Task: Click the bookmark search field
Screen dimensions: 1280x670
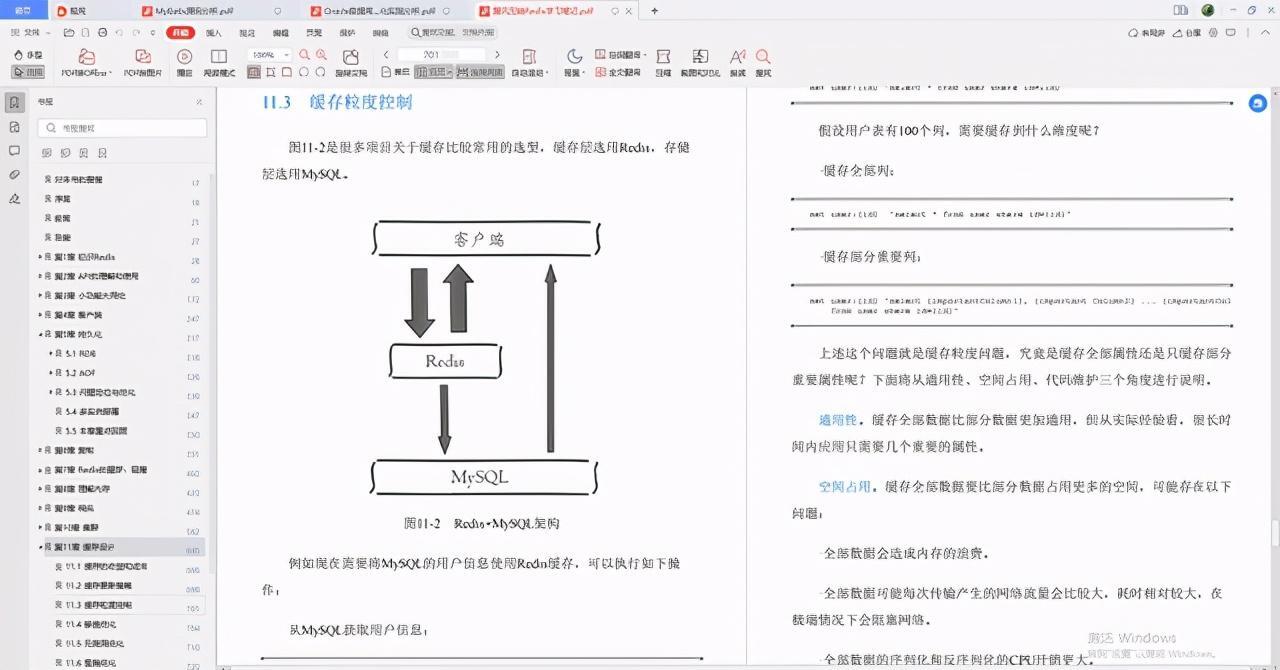Action: [x=122, y=128]
